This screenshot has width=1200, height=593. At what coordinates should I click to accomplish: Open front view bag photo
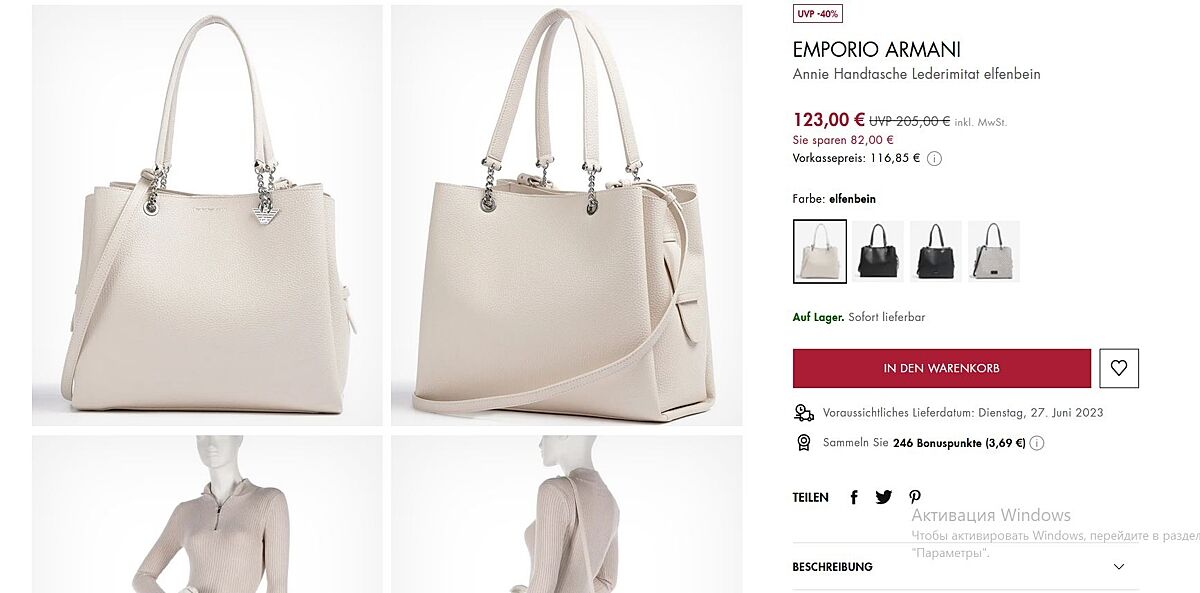click(207, 215)
